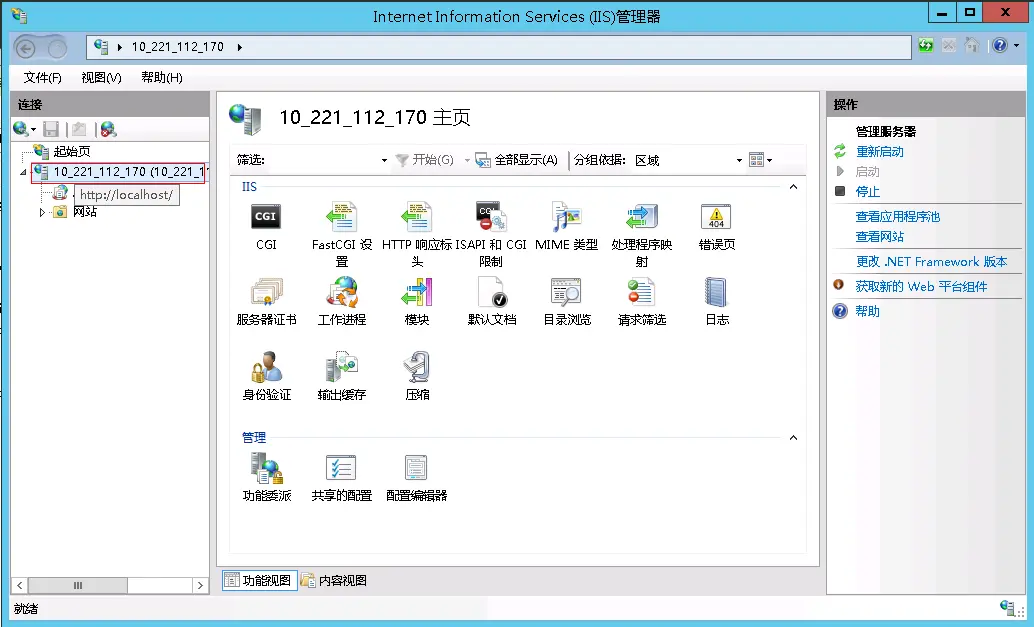
Task: Click left scroll arrow in 连接 pane
Action: coord(19,585)
